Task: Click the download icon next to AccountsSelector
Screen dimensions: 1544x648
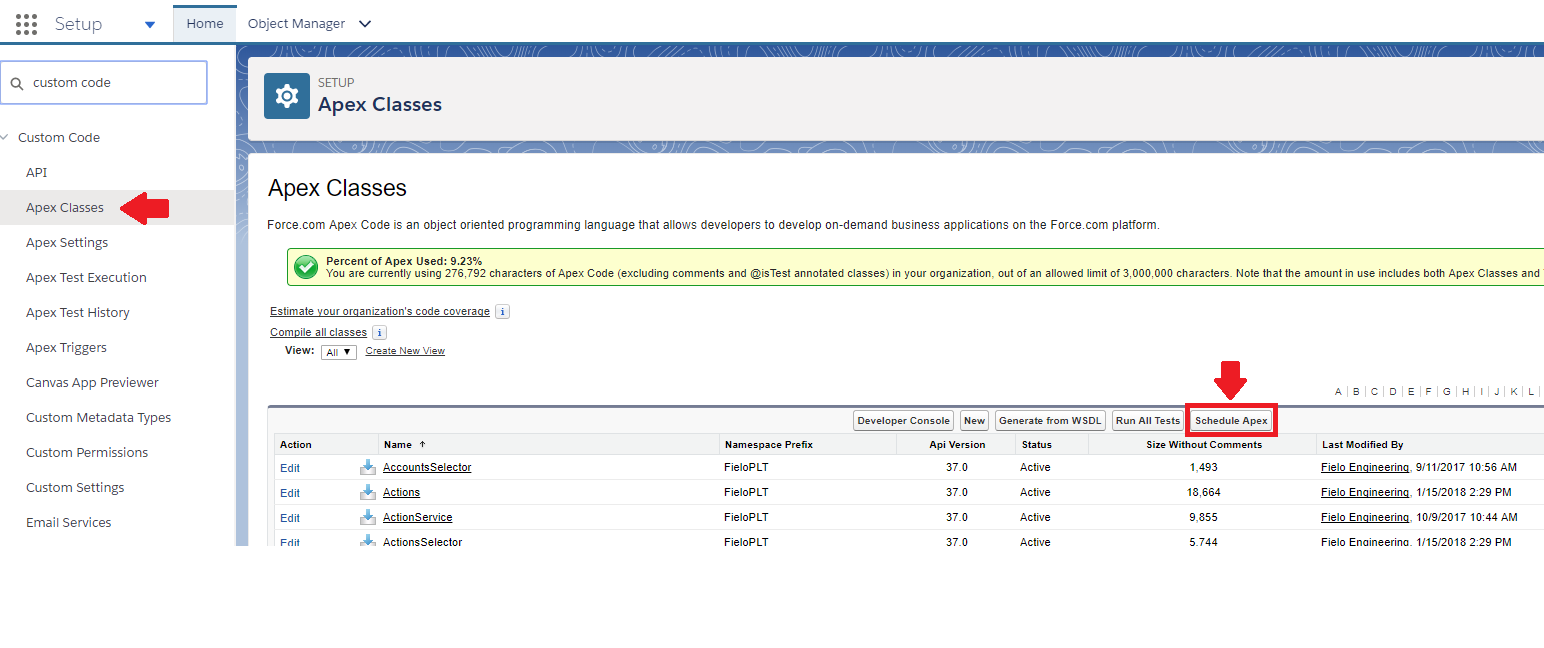Action: coord(367,467)
